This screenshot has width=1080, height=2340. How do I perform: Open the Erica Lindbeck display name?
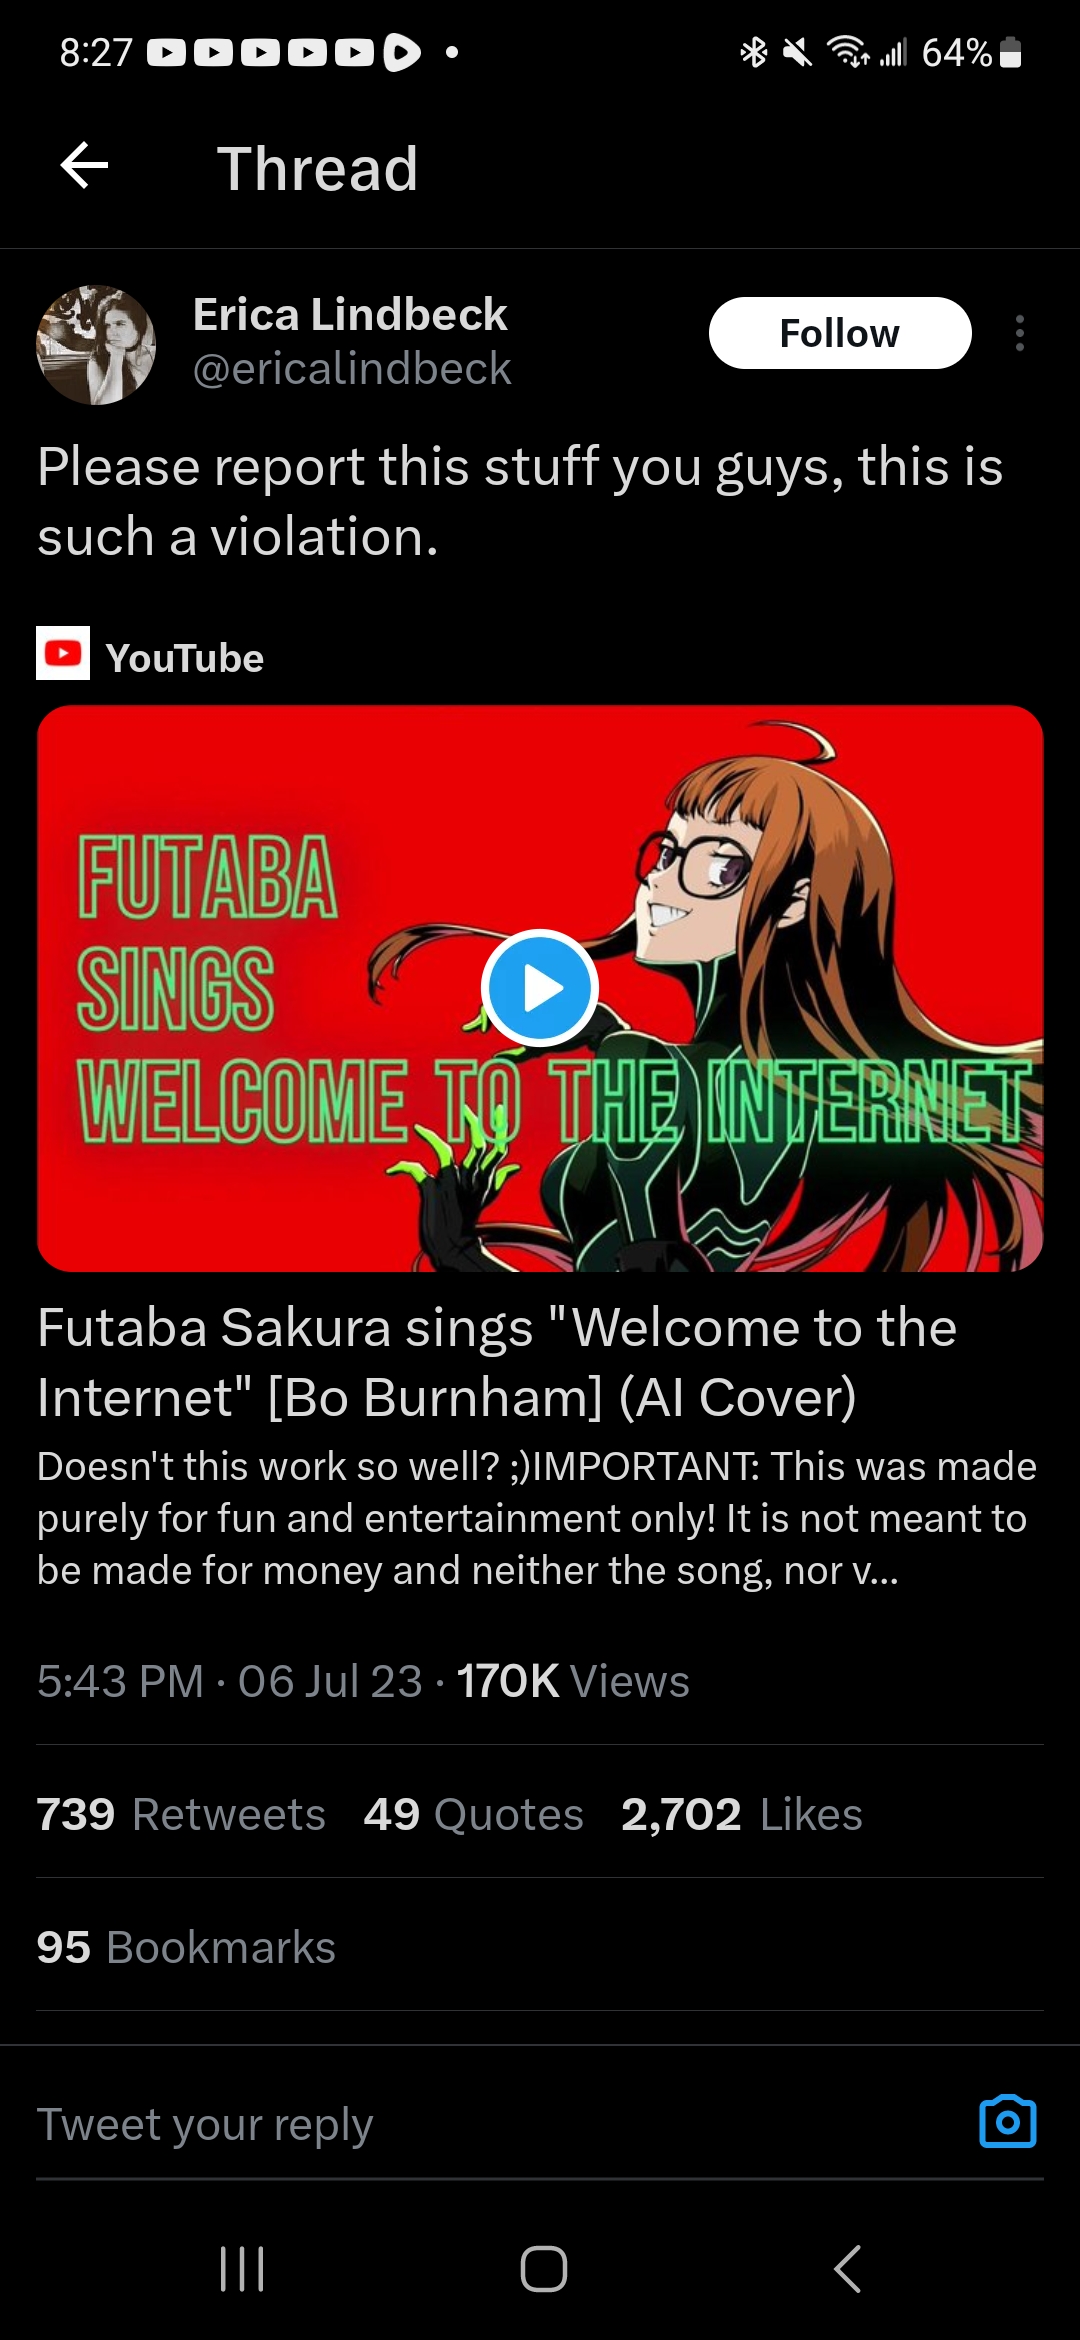pos(350,314)
